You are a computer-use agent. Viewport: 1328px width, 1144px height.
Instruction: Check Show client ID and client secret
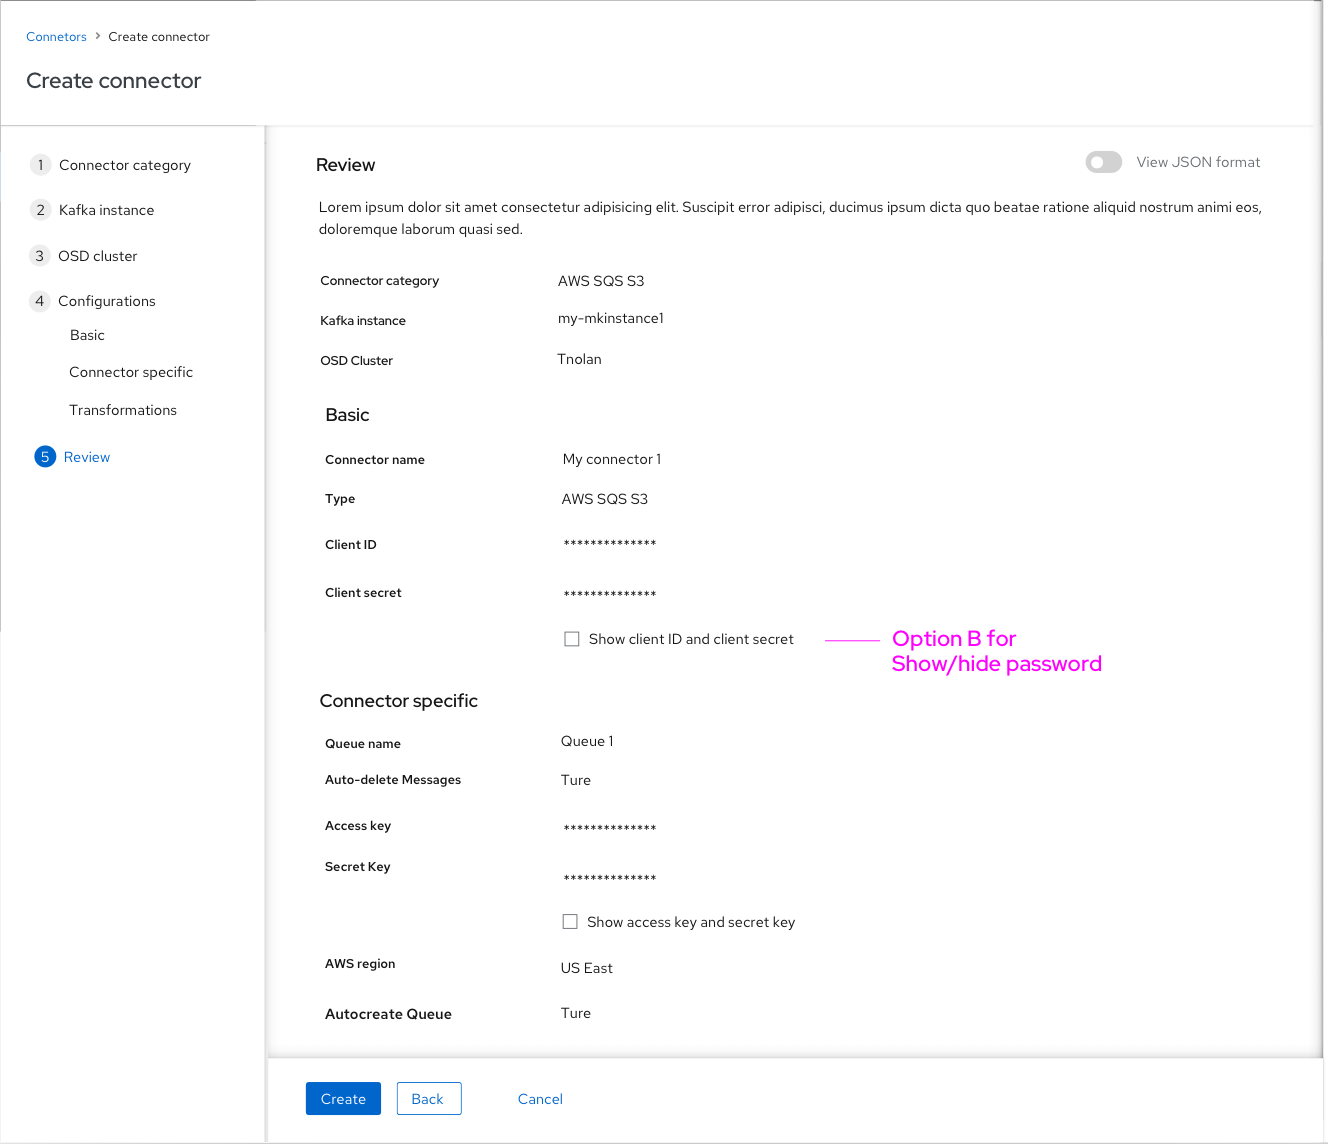click(x=571, y=638)
